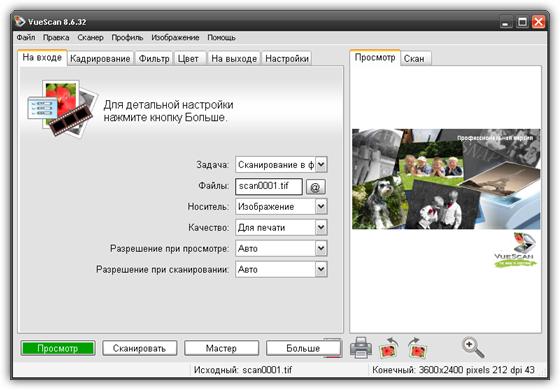Rotate image right with clockwise icon
The height and width of the screenshot is (390, 560).
pyautogui.click(x=417, y=348)
